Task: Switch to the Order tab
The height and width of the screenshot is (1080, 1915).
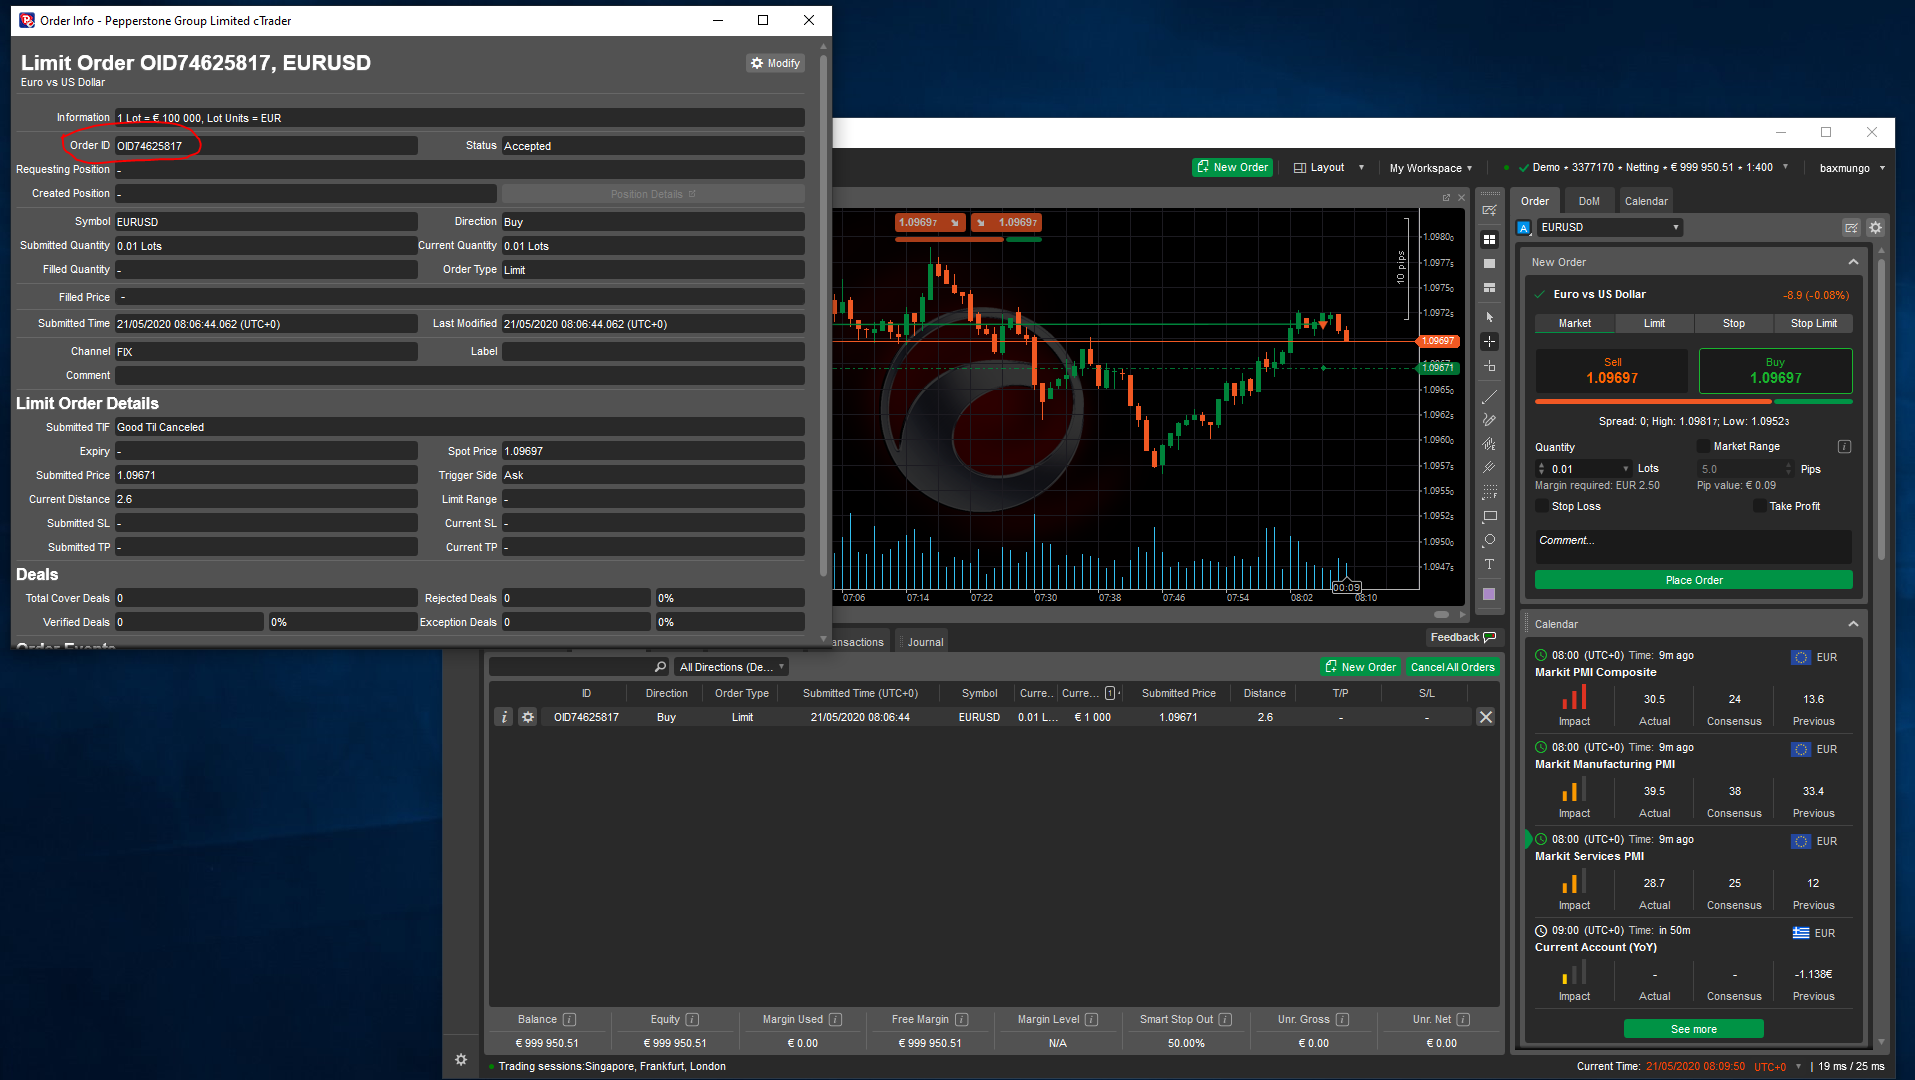Action: coord(1535,201)
